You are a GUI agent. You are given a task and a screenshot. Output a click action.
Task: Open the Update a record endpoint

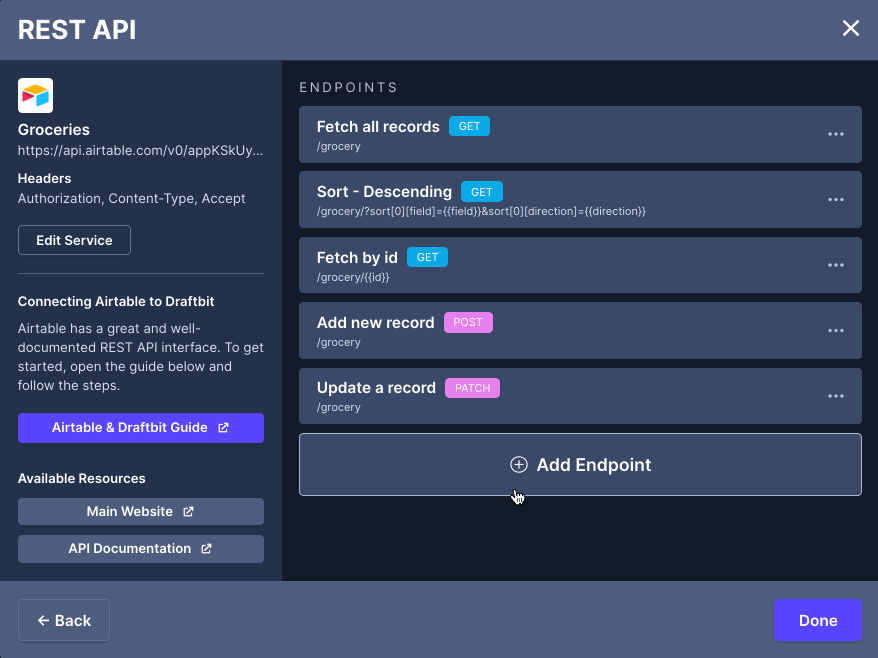coord(580,396)
